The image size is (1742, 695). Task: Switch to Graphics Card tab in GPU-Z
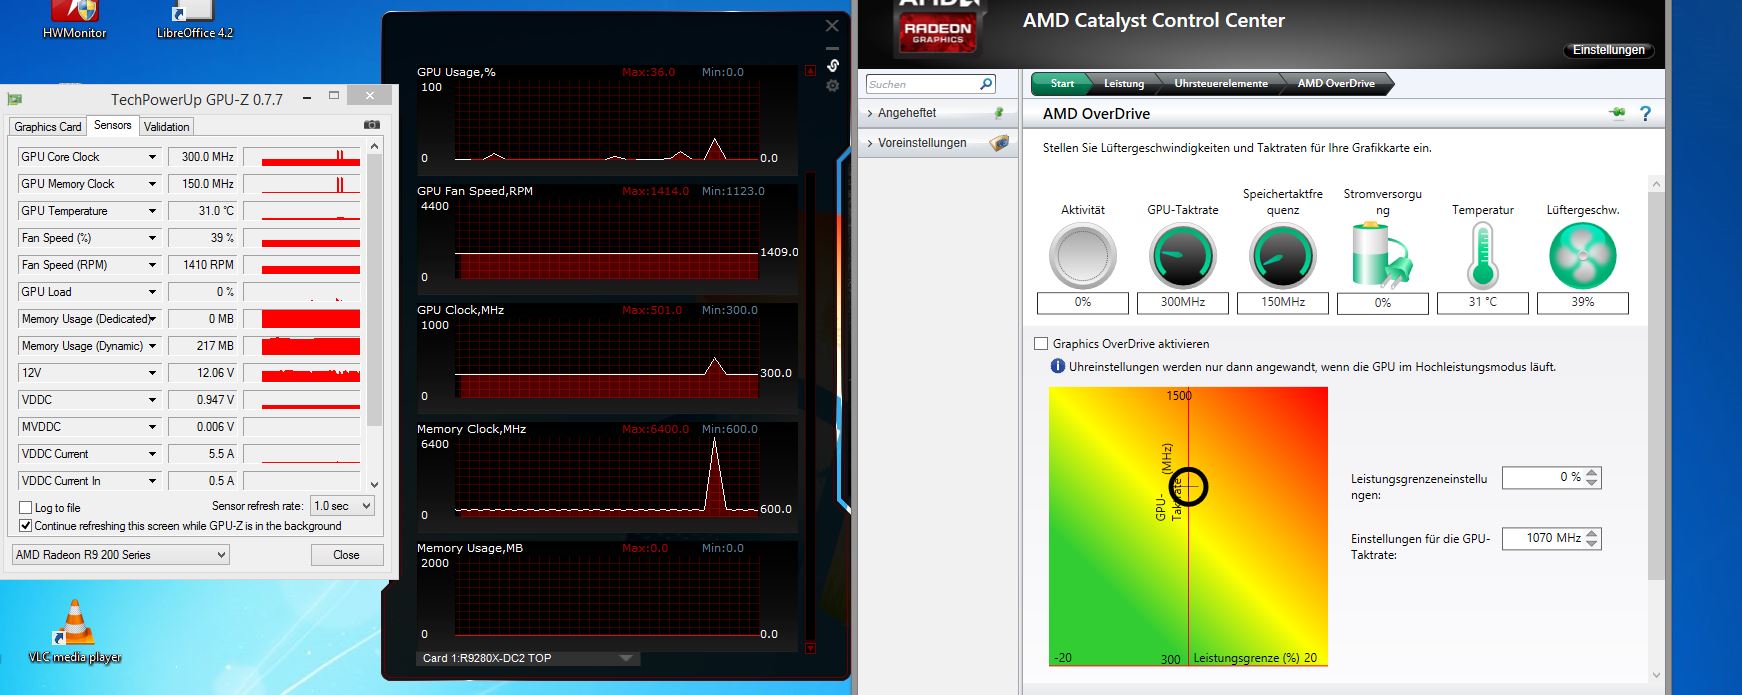pyautogui.click(x=48, y=127)
